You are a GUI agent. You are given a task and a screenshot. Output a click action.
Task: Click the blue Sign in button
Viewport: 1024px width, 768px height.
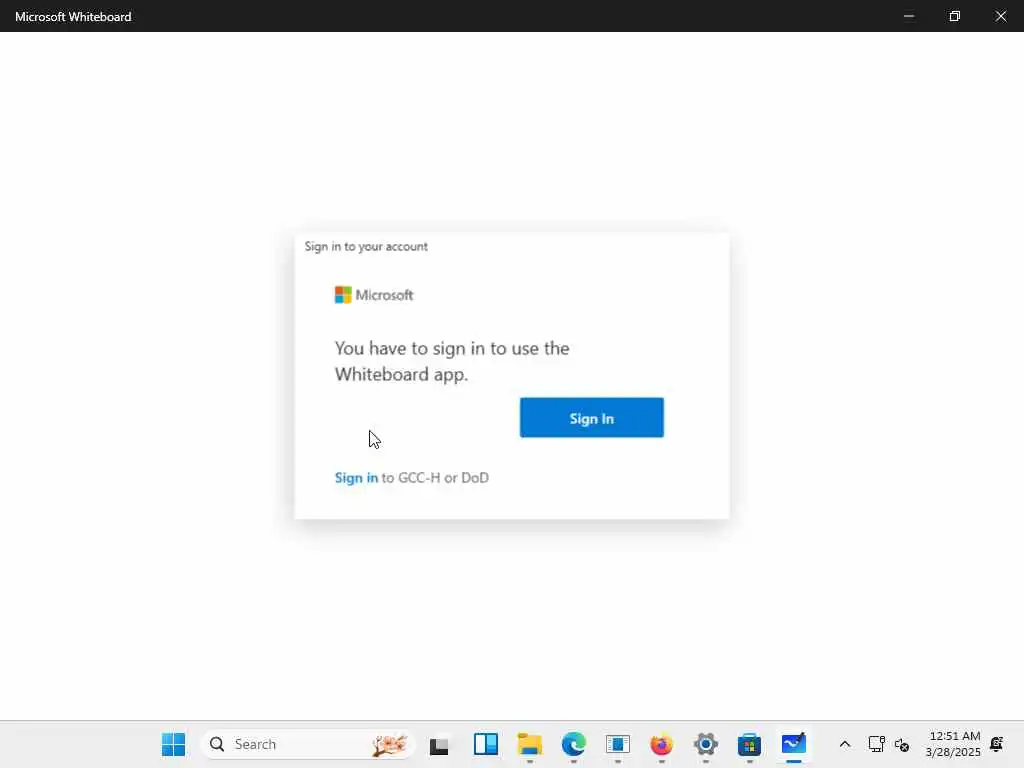592,418
